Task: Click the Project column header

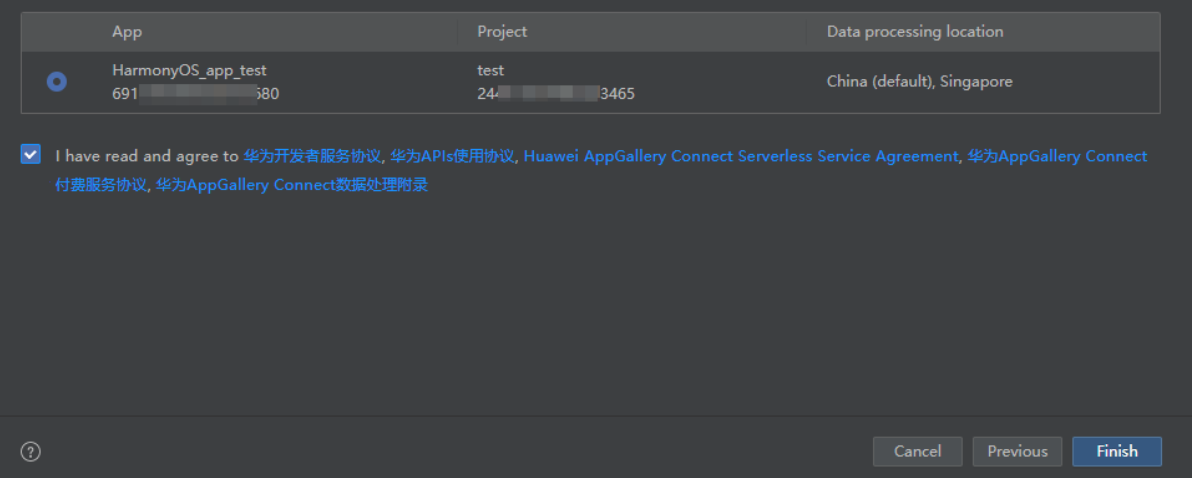Action: point(502,32)
